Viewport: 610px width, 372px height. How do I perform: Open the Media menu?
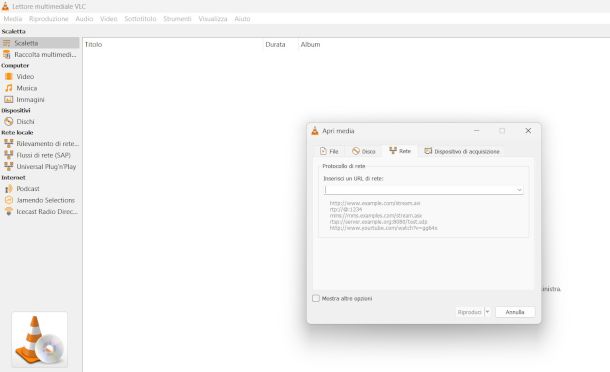pos(13,19)
